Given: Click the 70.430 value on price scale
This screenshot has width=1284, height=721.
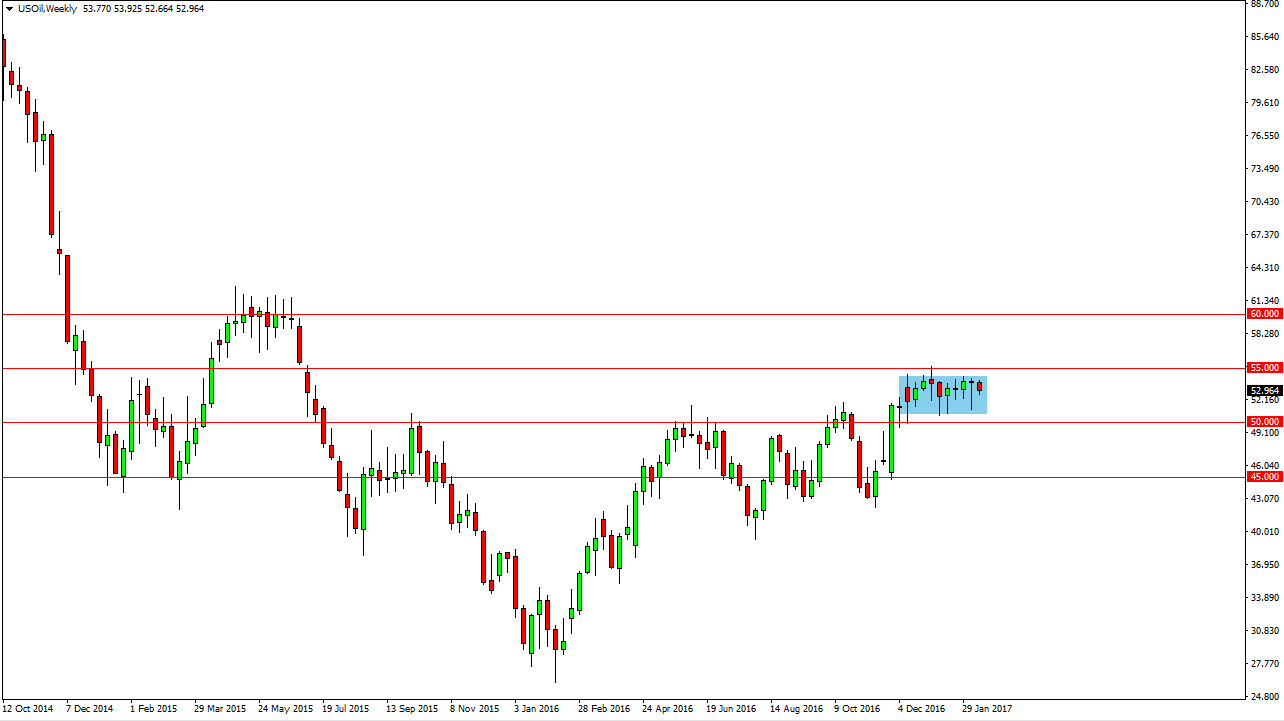Looking at the screenshot, I should 1264,202.
